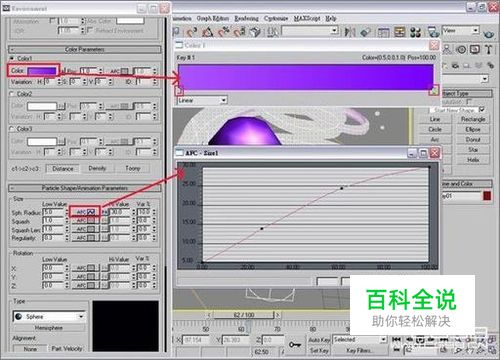The image size is (500, 360).
Task: Click the 3D snaps toggle cube icon
Action: (x=255, y=32)
